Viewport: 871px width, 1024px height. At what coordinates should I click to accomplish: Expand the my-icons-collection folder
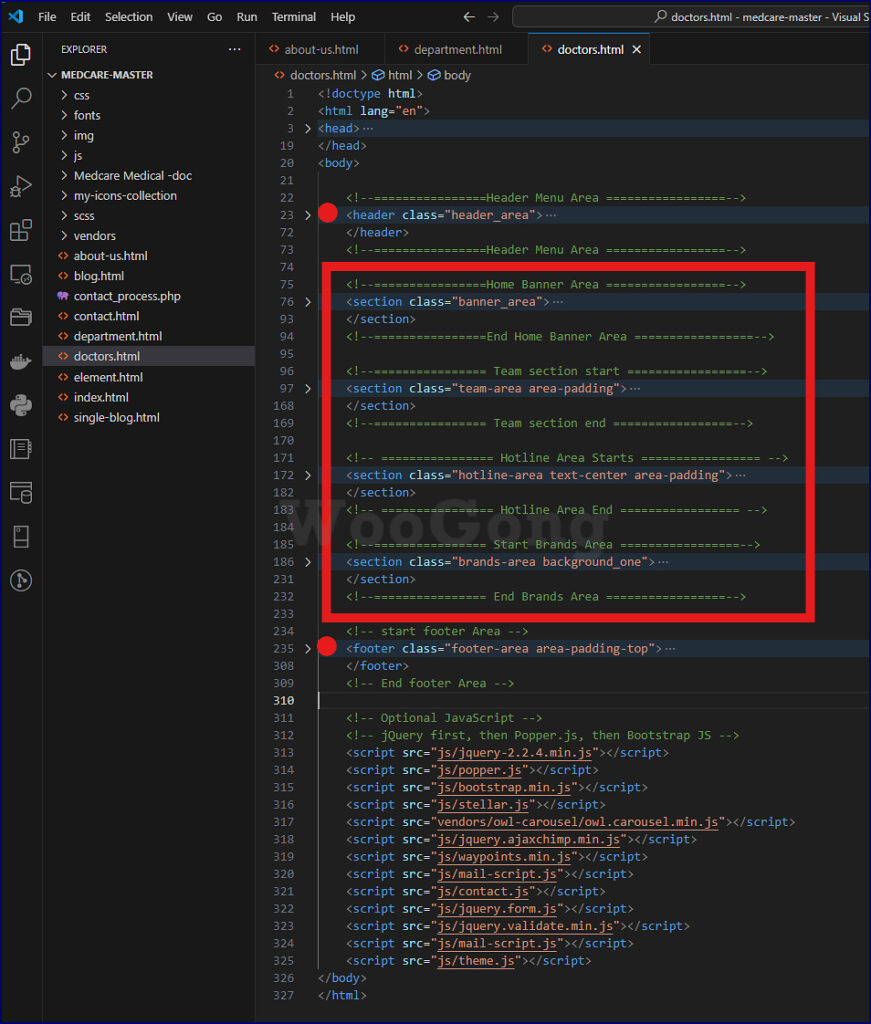[x=64, y=196]
